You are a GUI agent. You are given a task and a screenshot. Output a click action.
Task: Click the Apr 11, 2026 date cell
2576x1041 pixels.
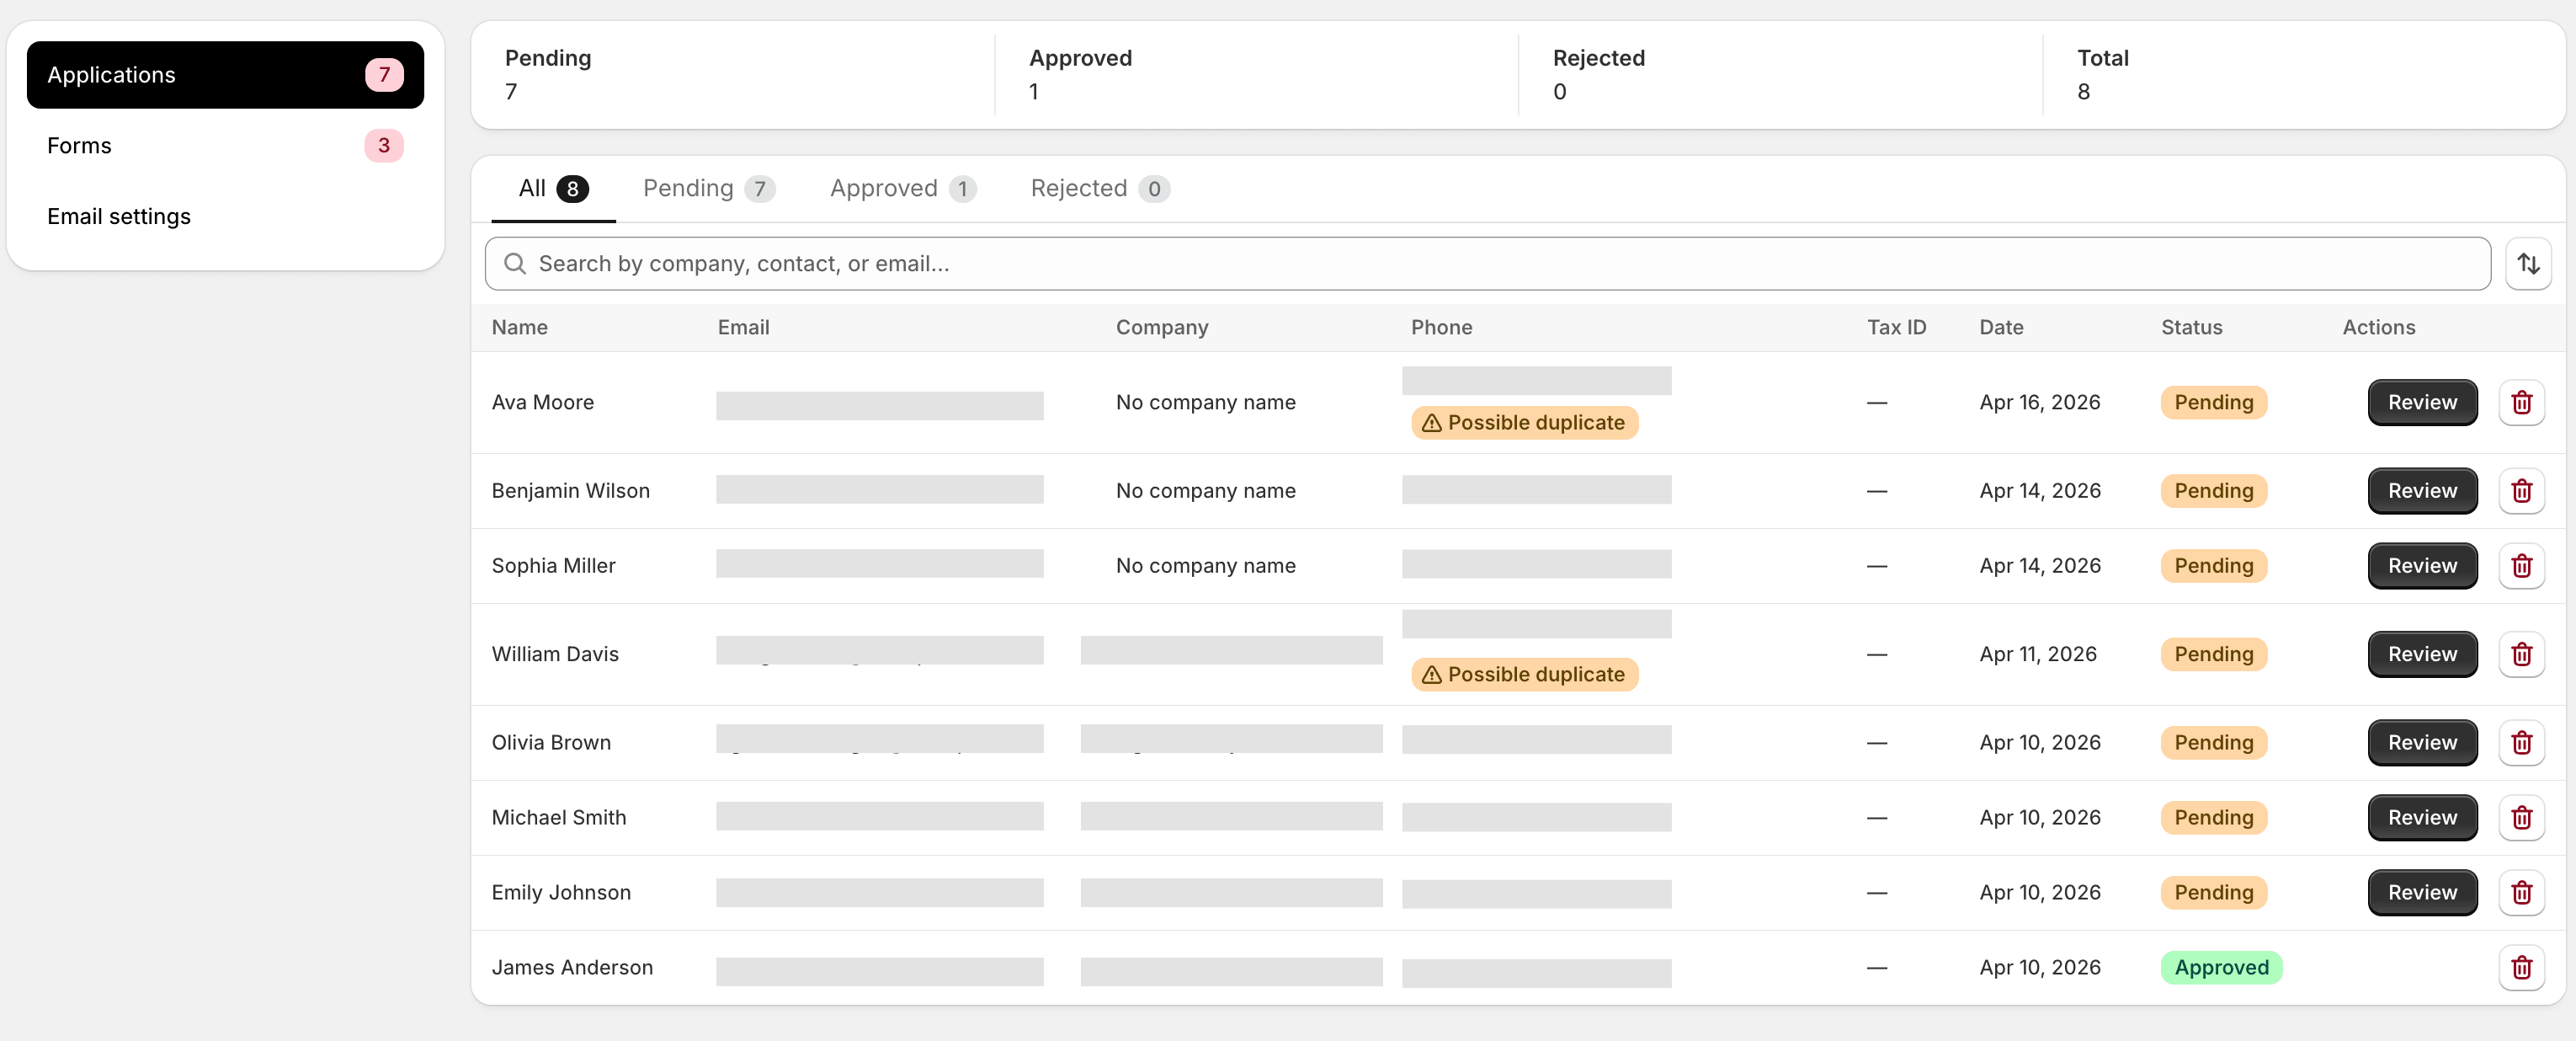click(x=2037, y=654)
